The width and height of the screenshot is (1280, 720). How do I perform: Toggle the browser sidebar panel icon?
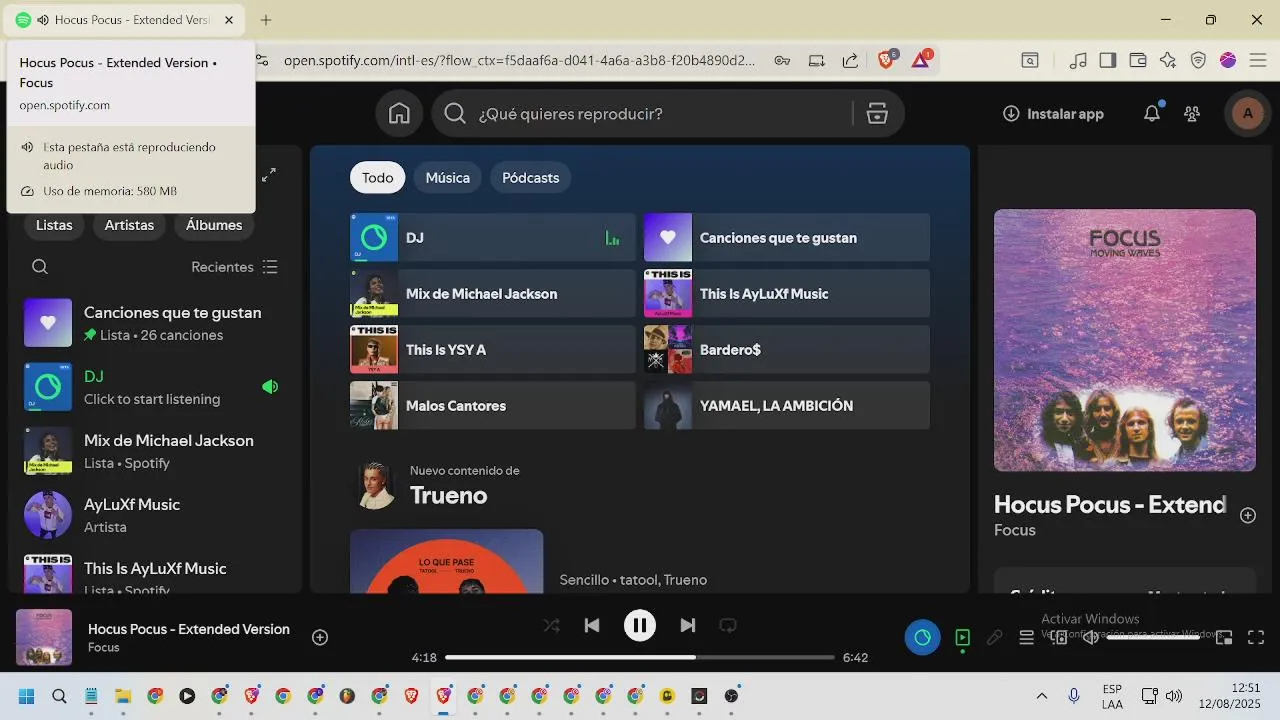(x=1107, y=60)
